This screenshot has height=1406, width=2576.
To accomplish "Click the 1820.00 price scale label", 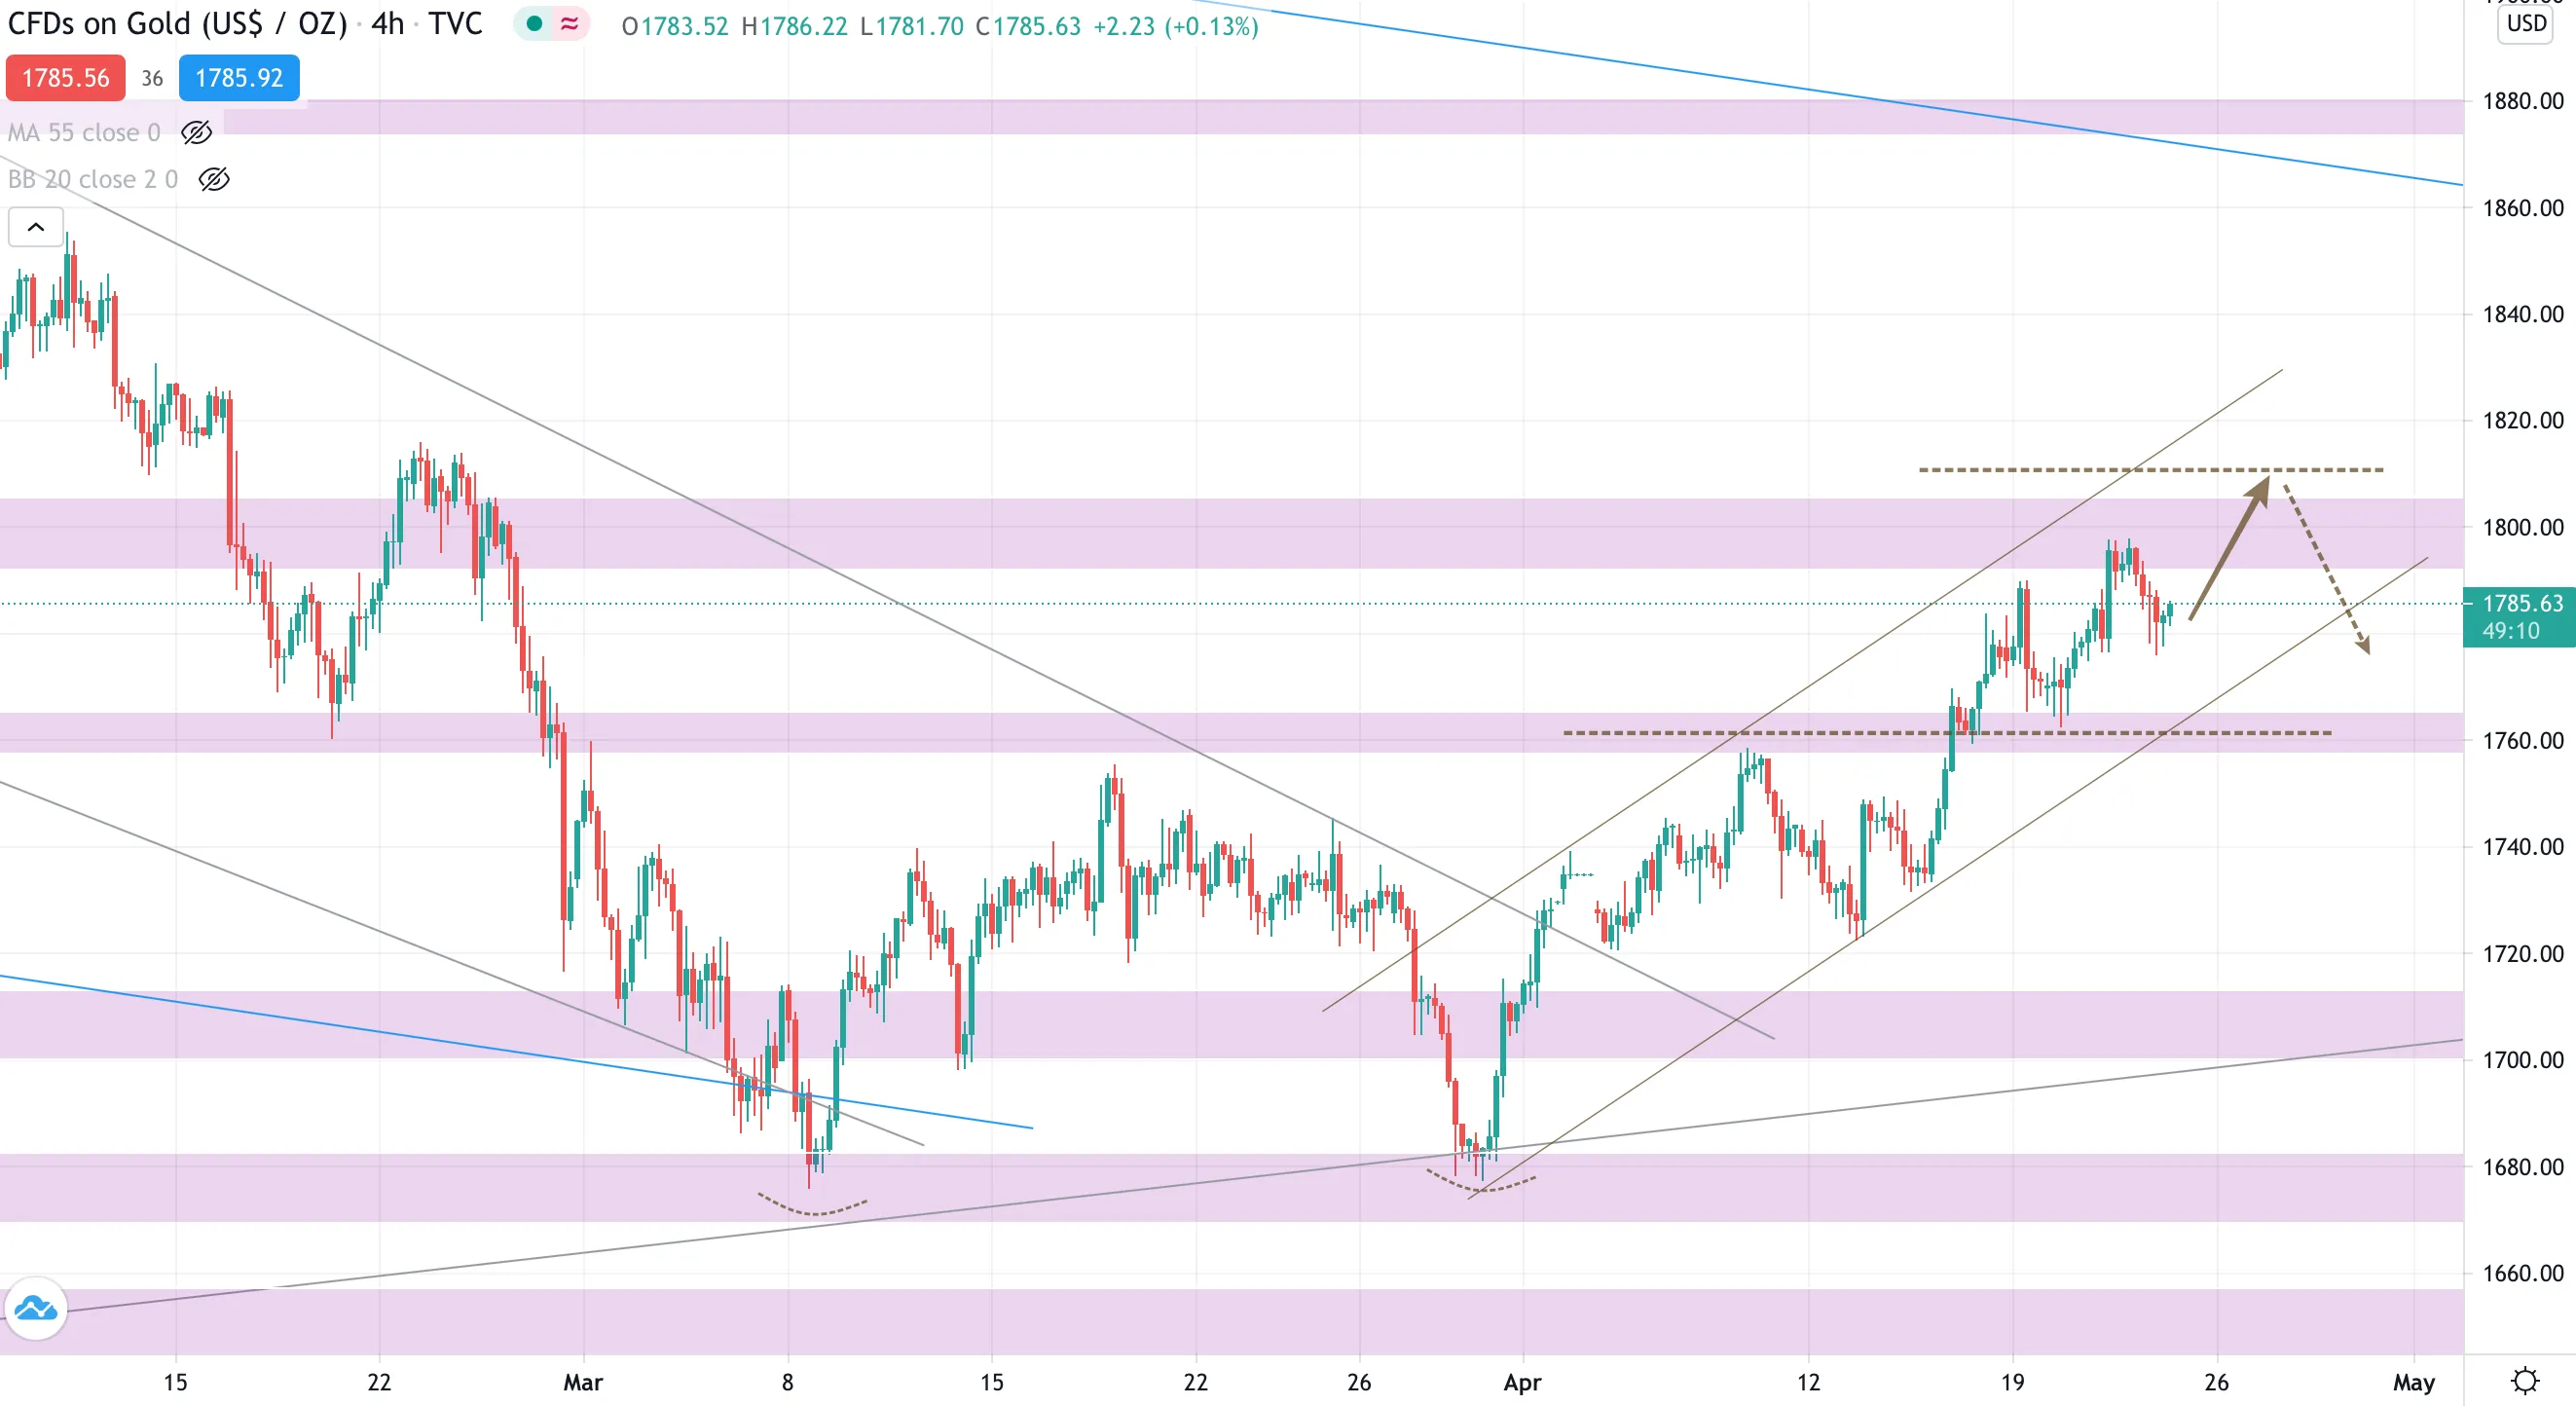I will [x=2523, y=420].
